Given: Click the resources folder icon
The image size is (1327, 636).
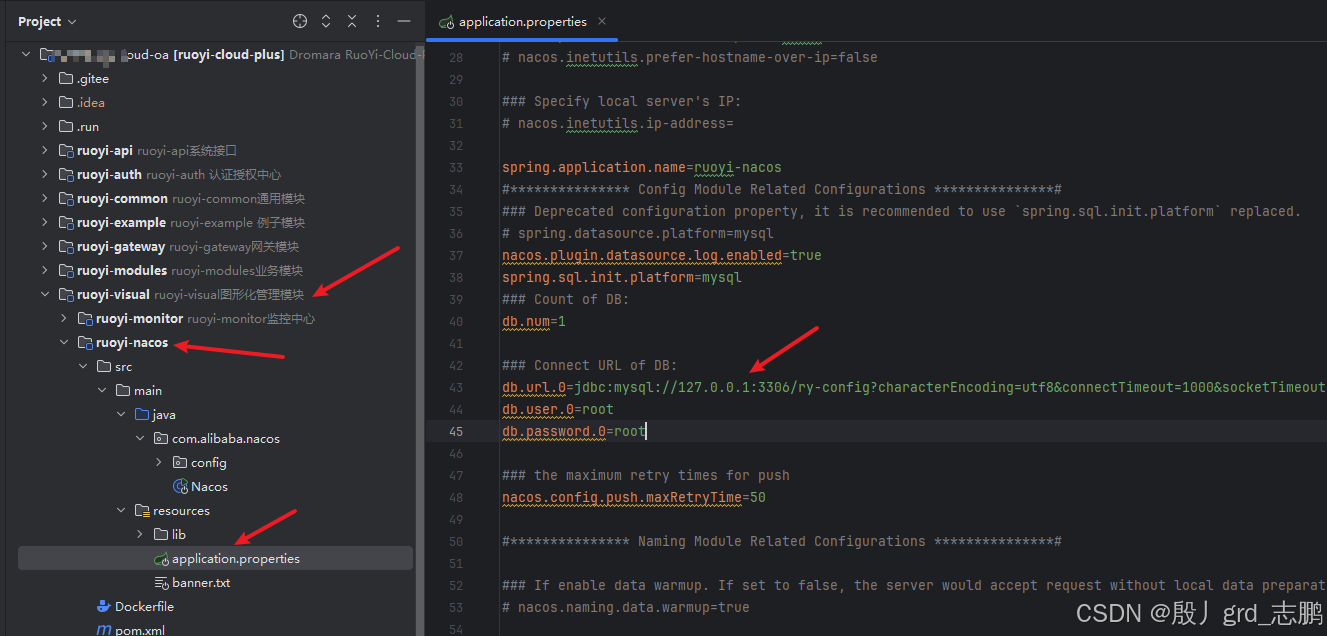Looking at the screenshot, I should coord(142,510).
